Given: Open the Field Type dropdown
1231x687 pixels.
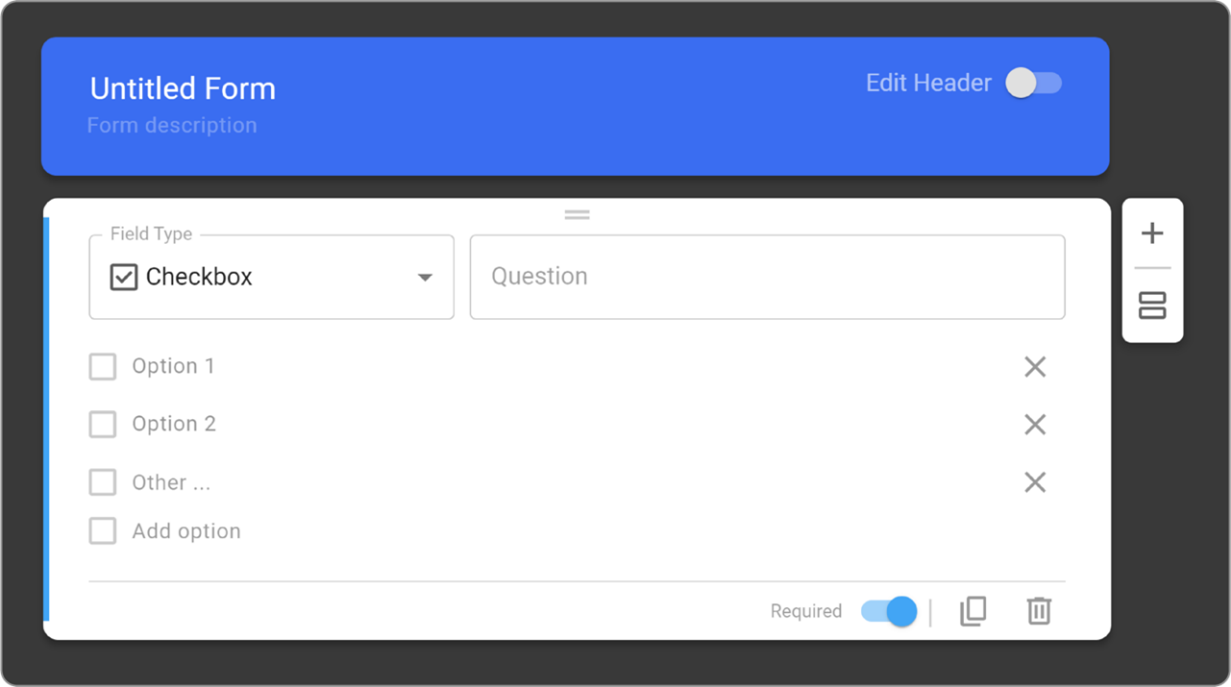Looking at the screenshot, I should point(271,277).
